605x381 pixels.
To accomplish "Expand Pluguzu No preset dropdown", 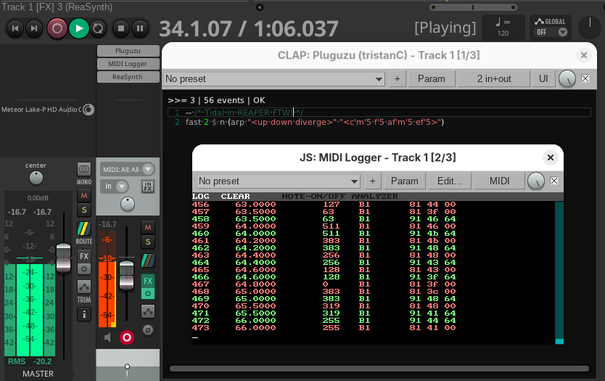I will click(x=274, y=79).
